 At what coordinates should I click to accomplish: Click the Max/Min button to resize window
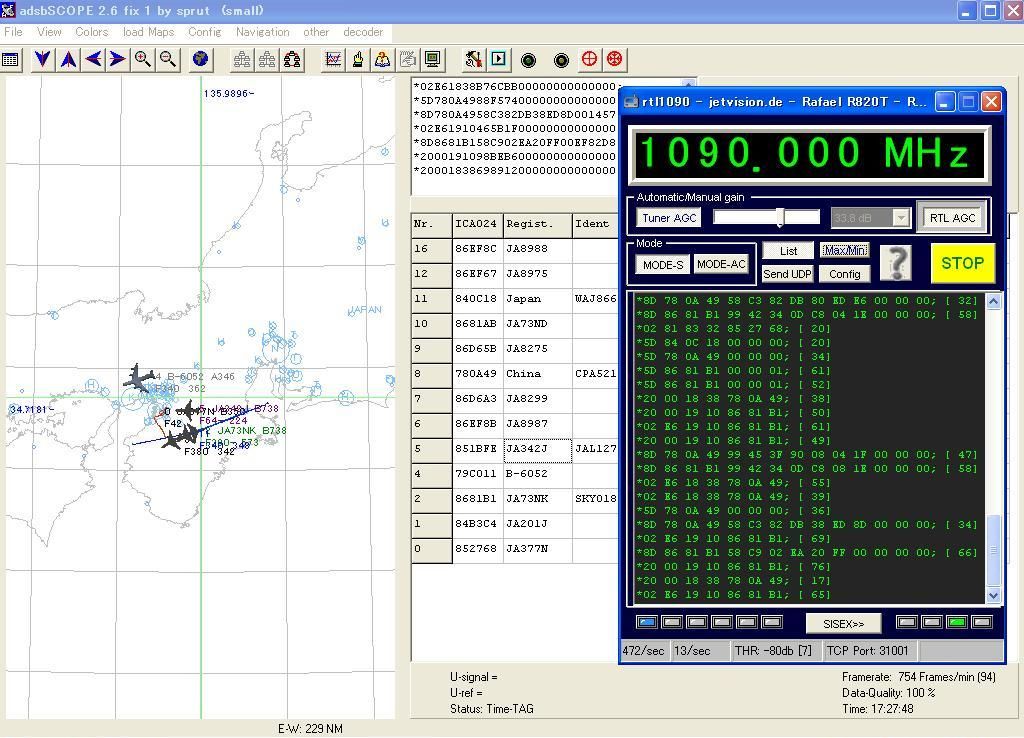click(x=844, y=250)
